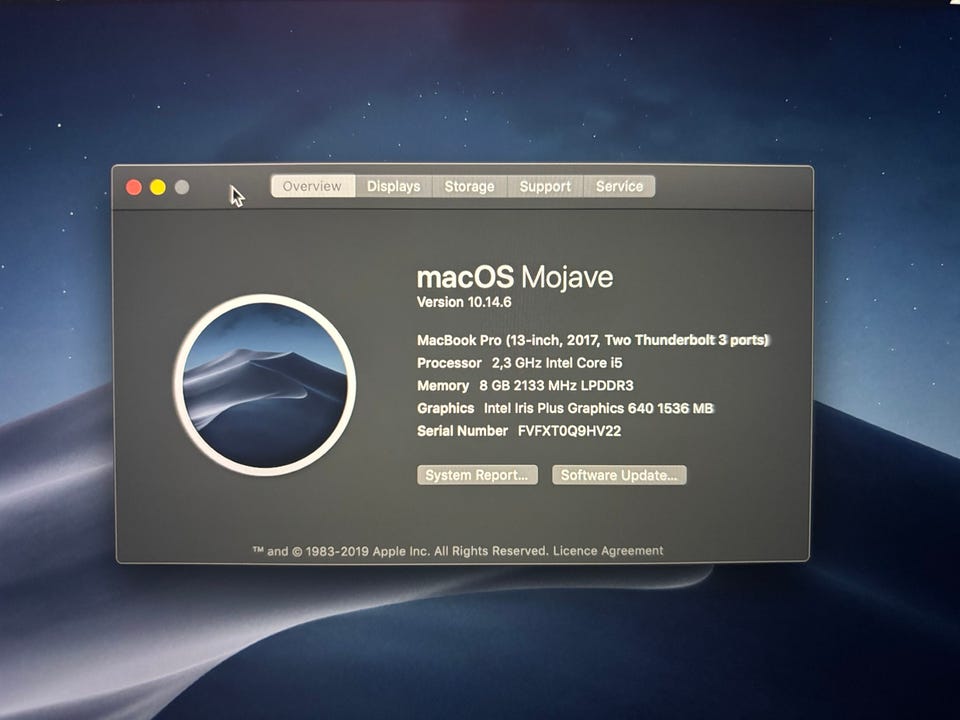Switch to the Overview tab
The width and height of the screenshot is (960, 720).
point(313,186)
